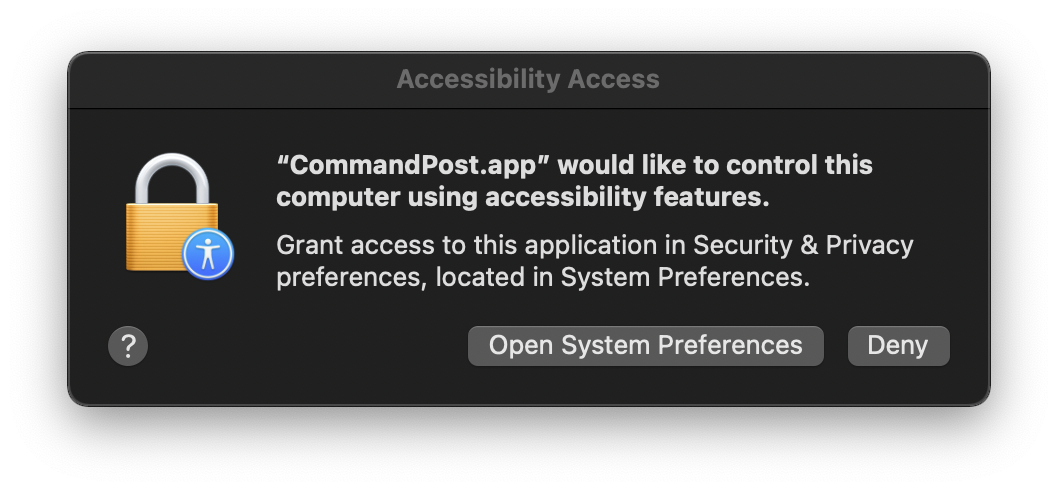
Task: Deny CommandPost accessibility access
Action: (898, 346)
